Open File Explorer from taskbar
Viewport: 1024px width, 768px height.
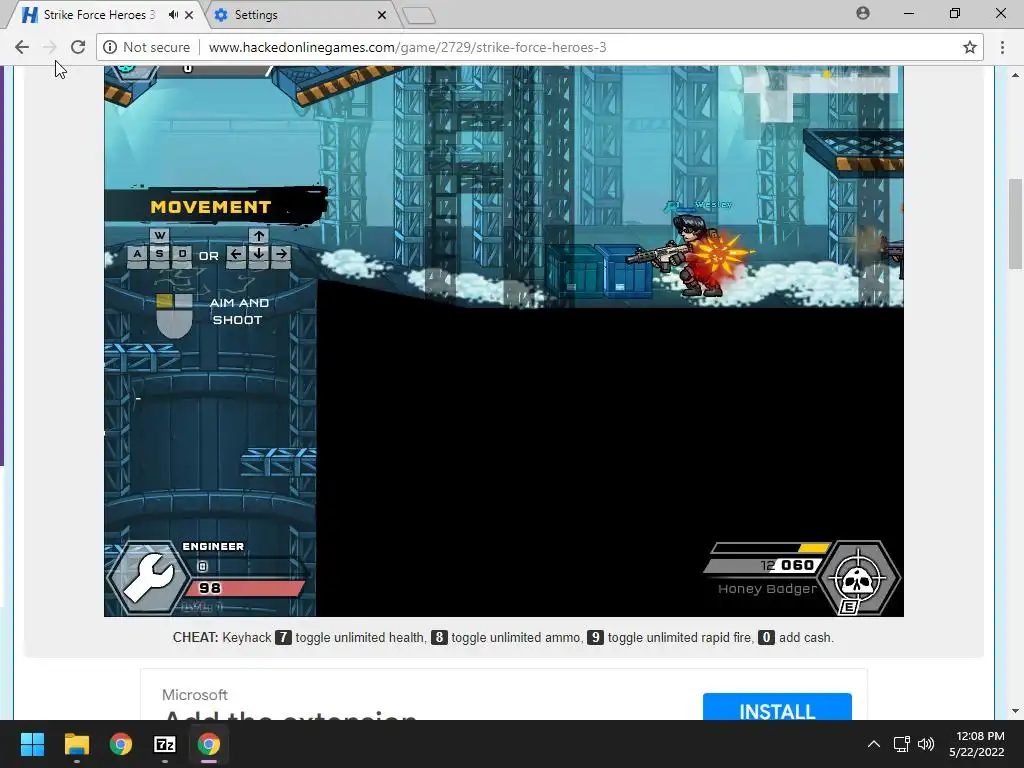pos(76,744)
